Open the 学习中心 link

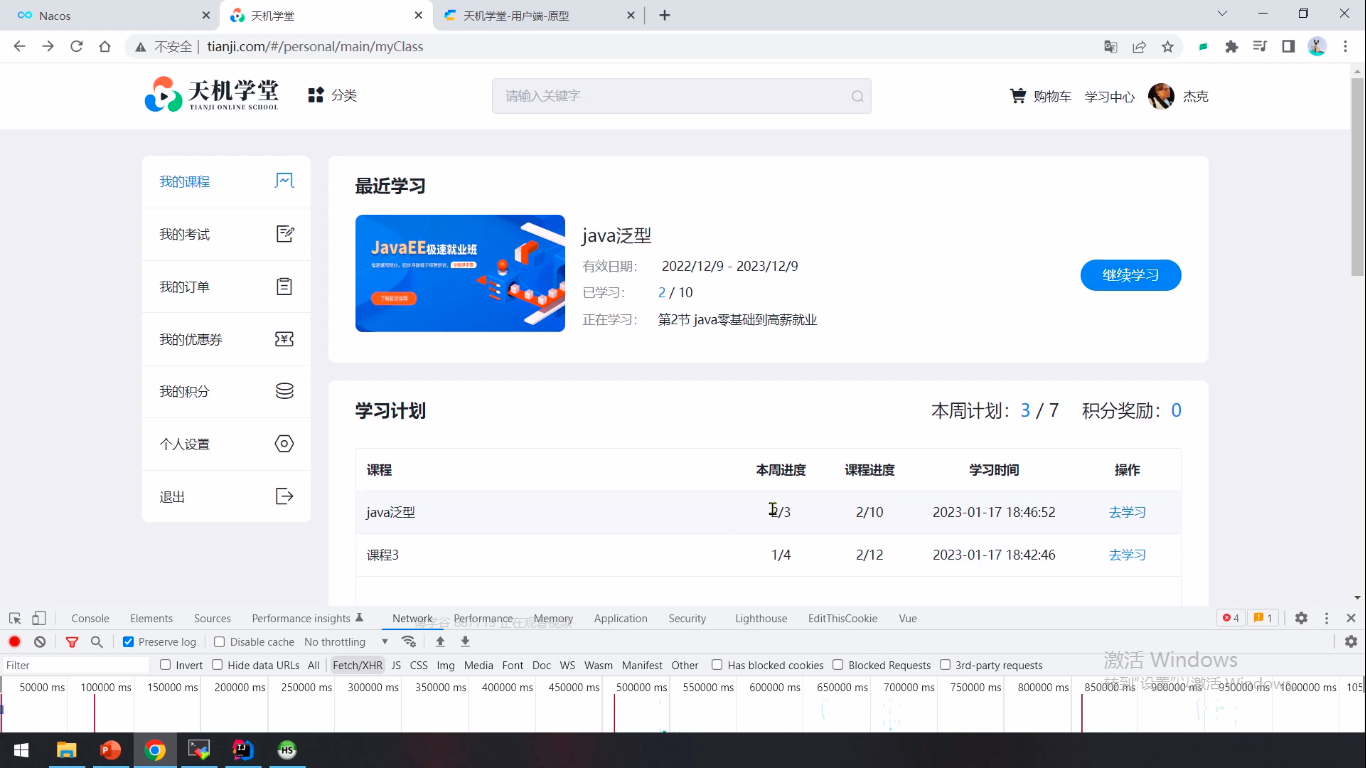1110,97
